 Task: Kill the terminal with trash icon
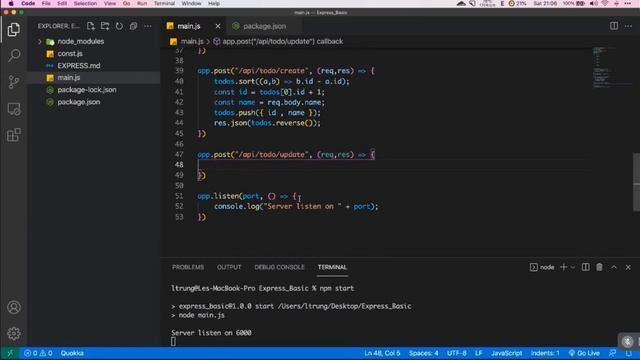(x=599, y=267)
